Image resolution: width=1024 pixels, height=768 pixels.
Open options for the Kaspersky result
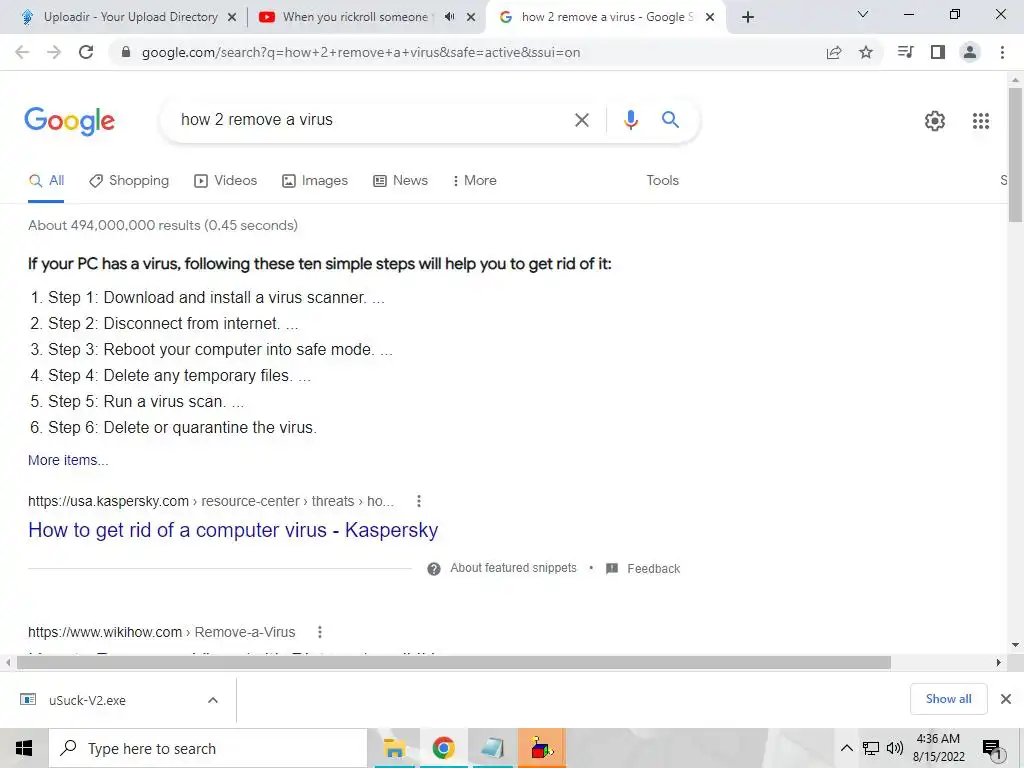(x=419, y=501)
